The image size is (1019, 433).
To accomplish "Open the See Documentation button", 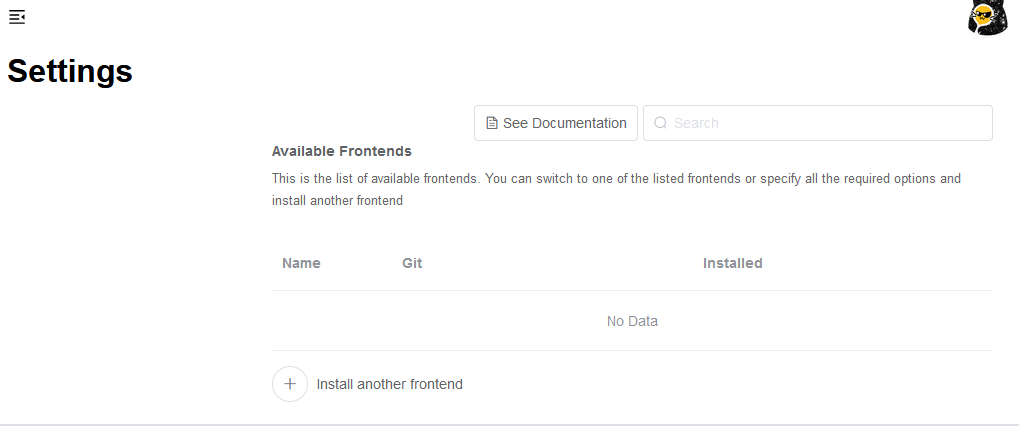I will click(x=556, y=123).
